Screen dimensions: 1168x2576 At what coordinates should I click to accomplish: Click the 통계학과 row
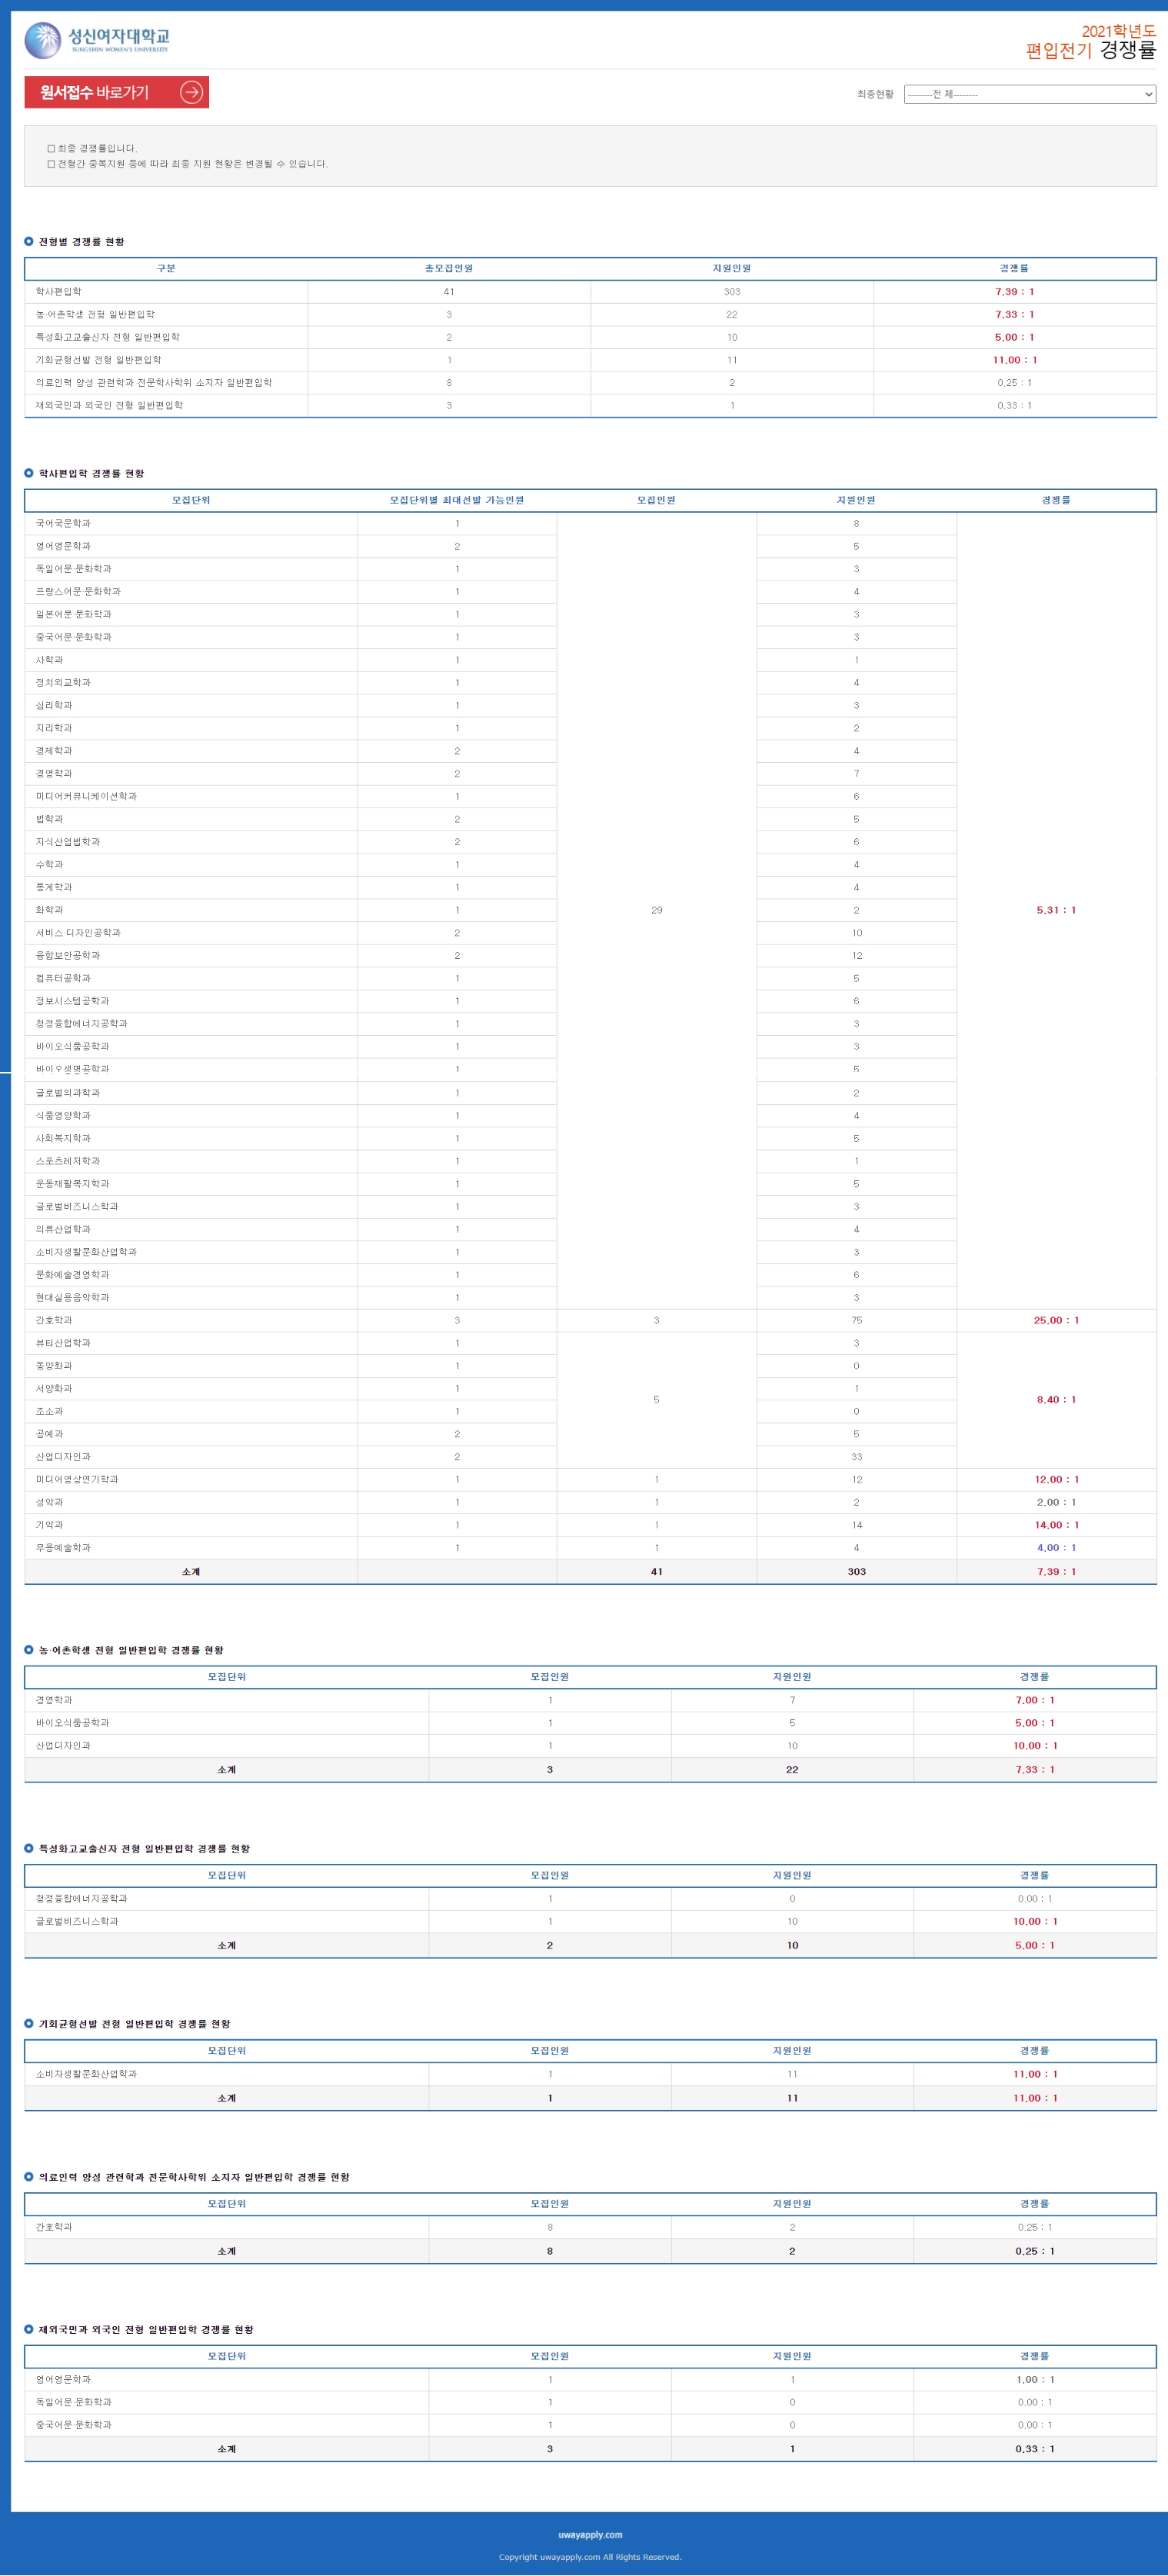pos(590,887)
